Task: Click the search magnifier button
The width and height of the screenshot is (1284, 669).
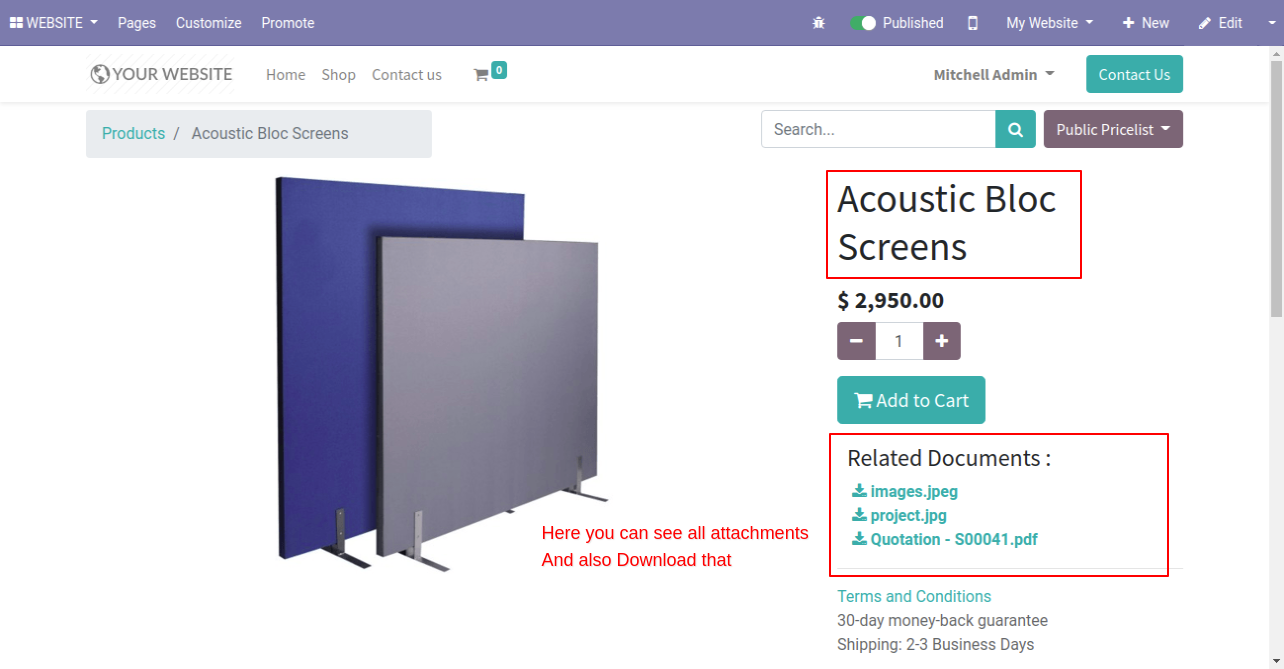Action: [1015, 129]
